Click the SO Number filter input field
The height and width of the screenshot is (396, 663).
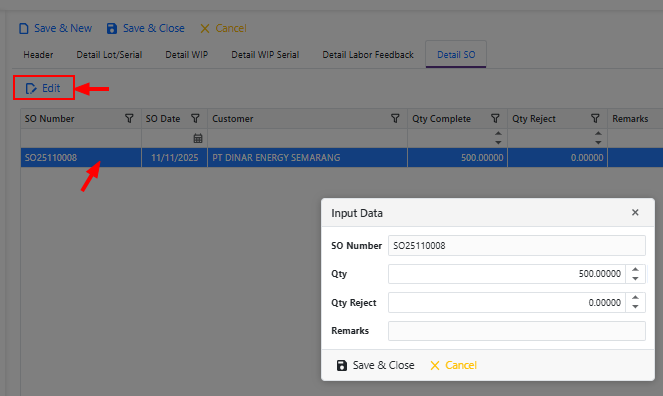coord(81,138)
